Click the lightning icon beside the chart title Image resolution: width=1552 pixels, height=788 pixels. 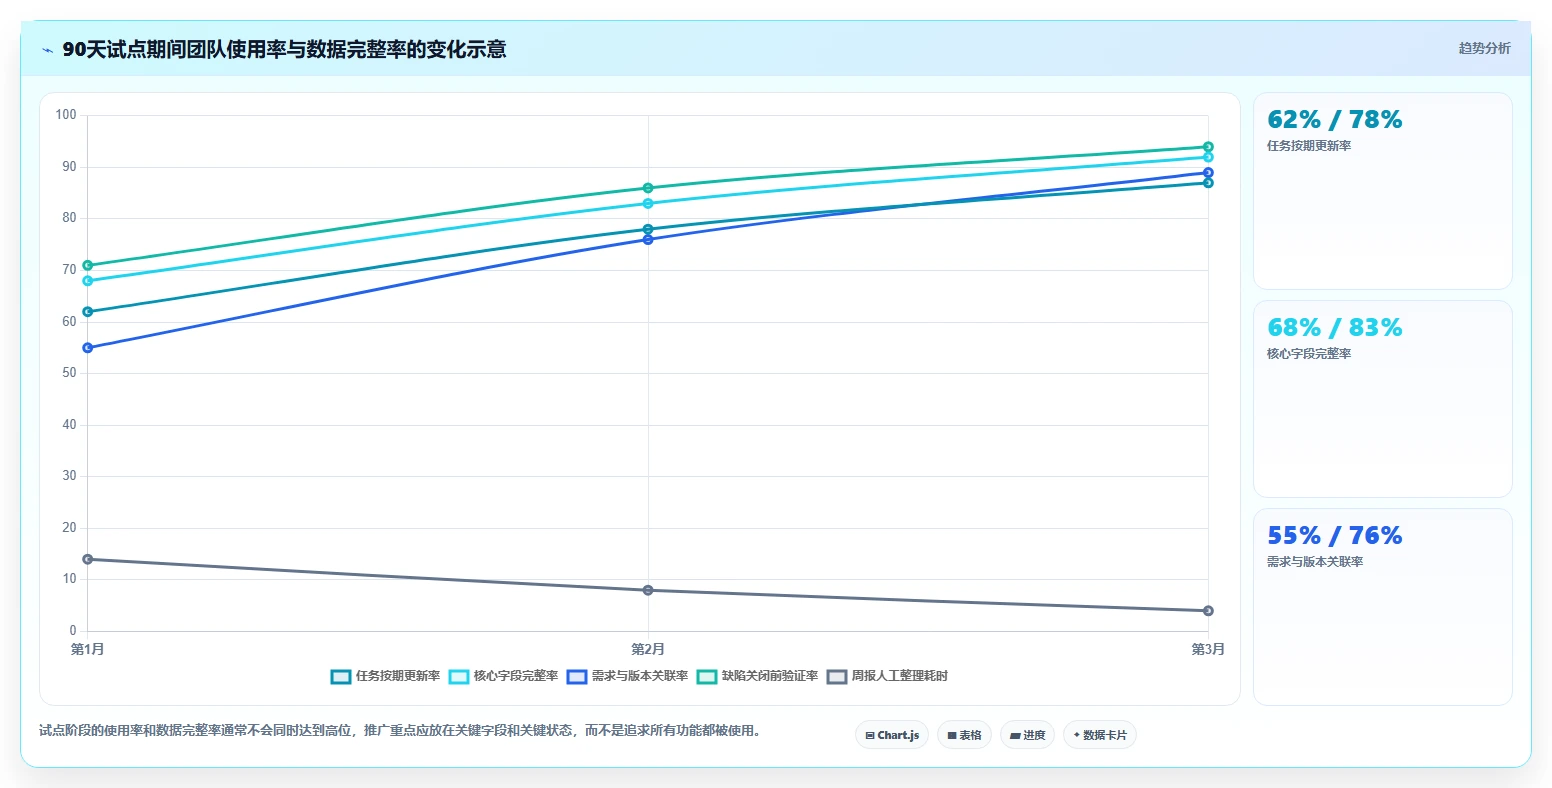tap(47, 50)
